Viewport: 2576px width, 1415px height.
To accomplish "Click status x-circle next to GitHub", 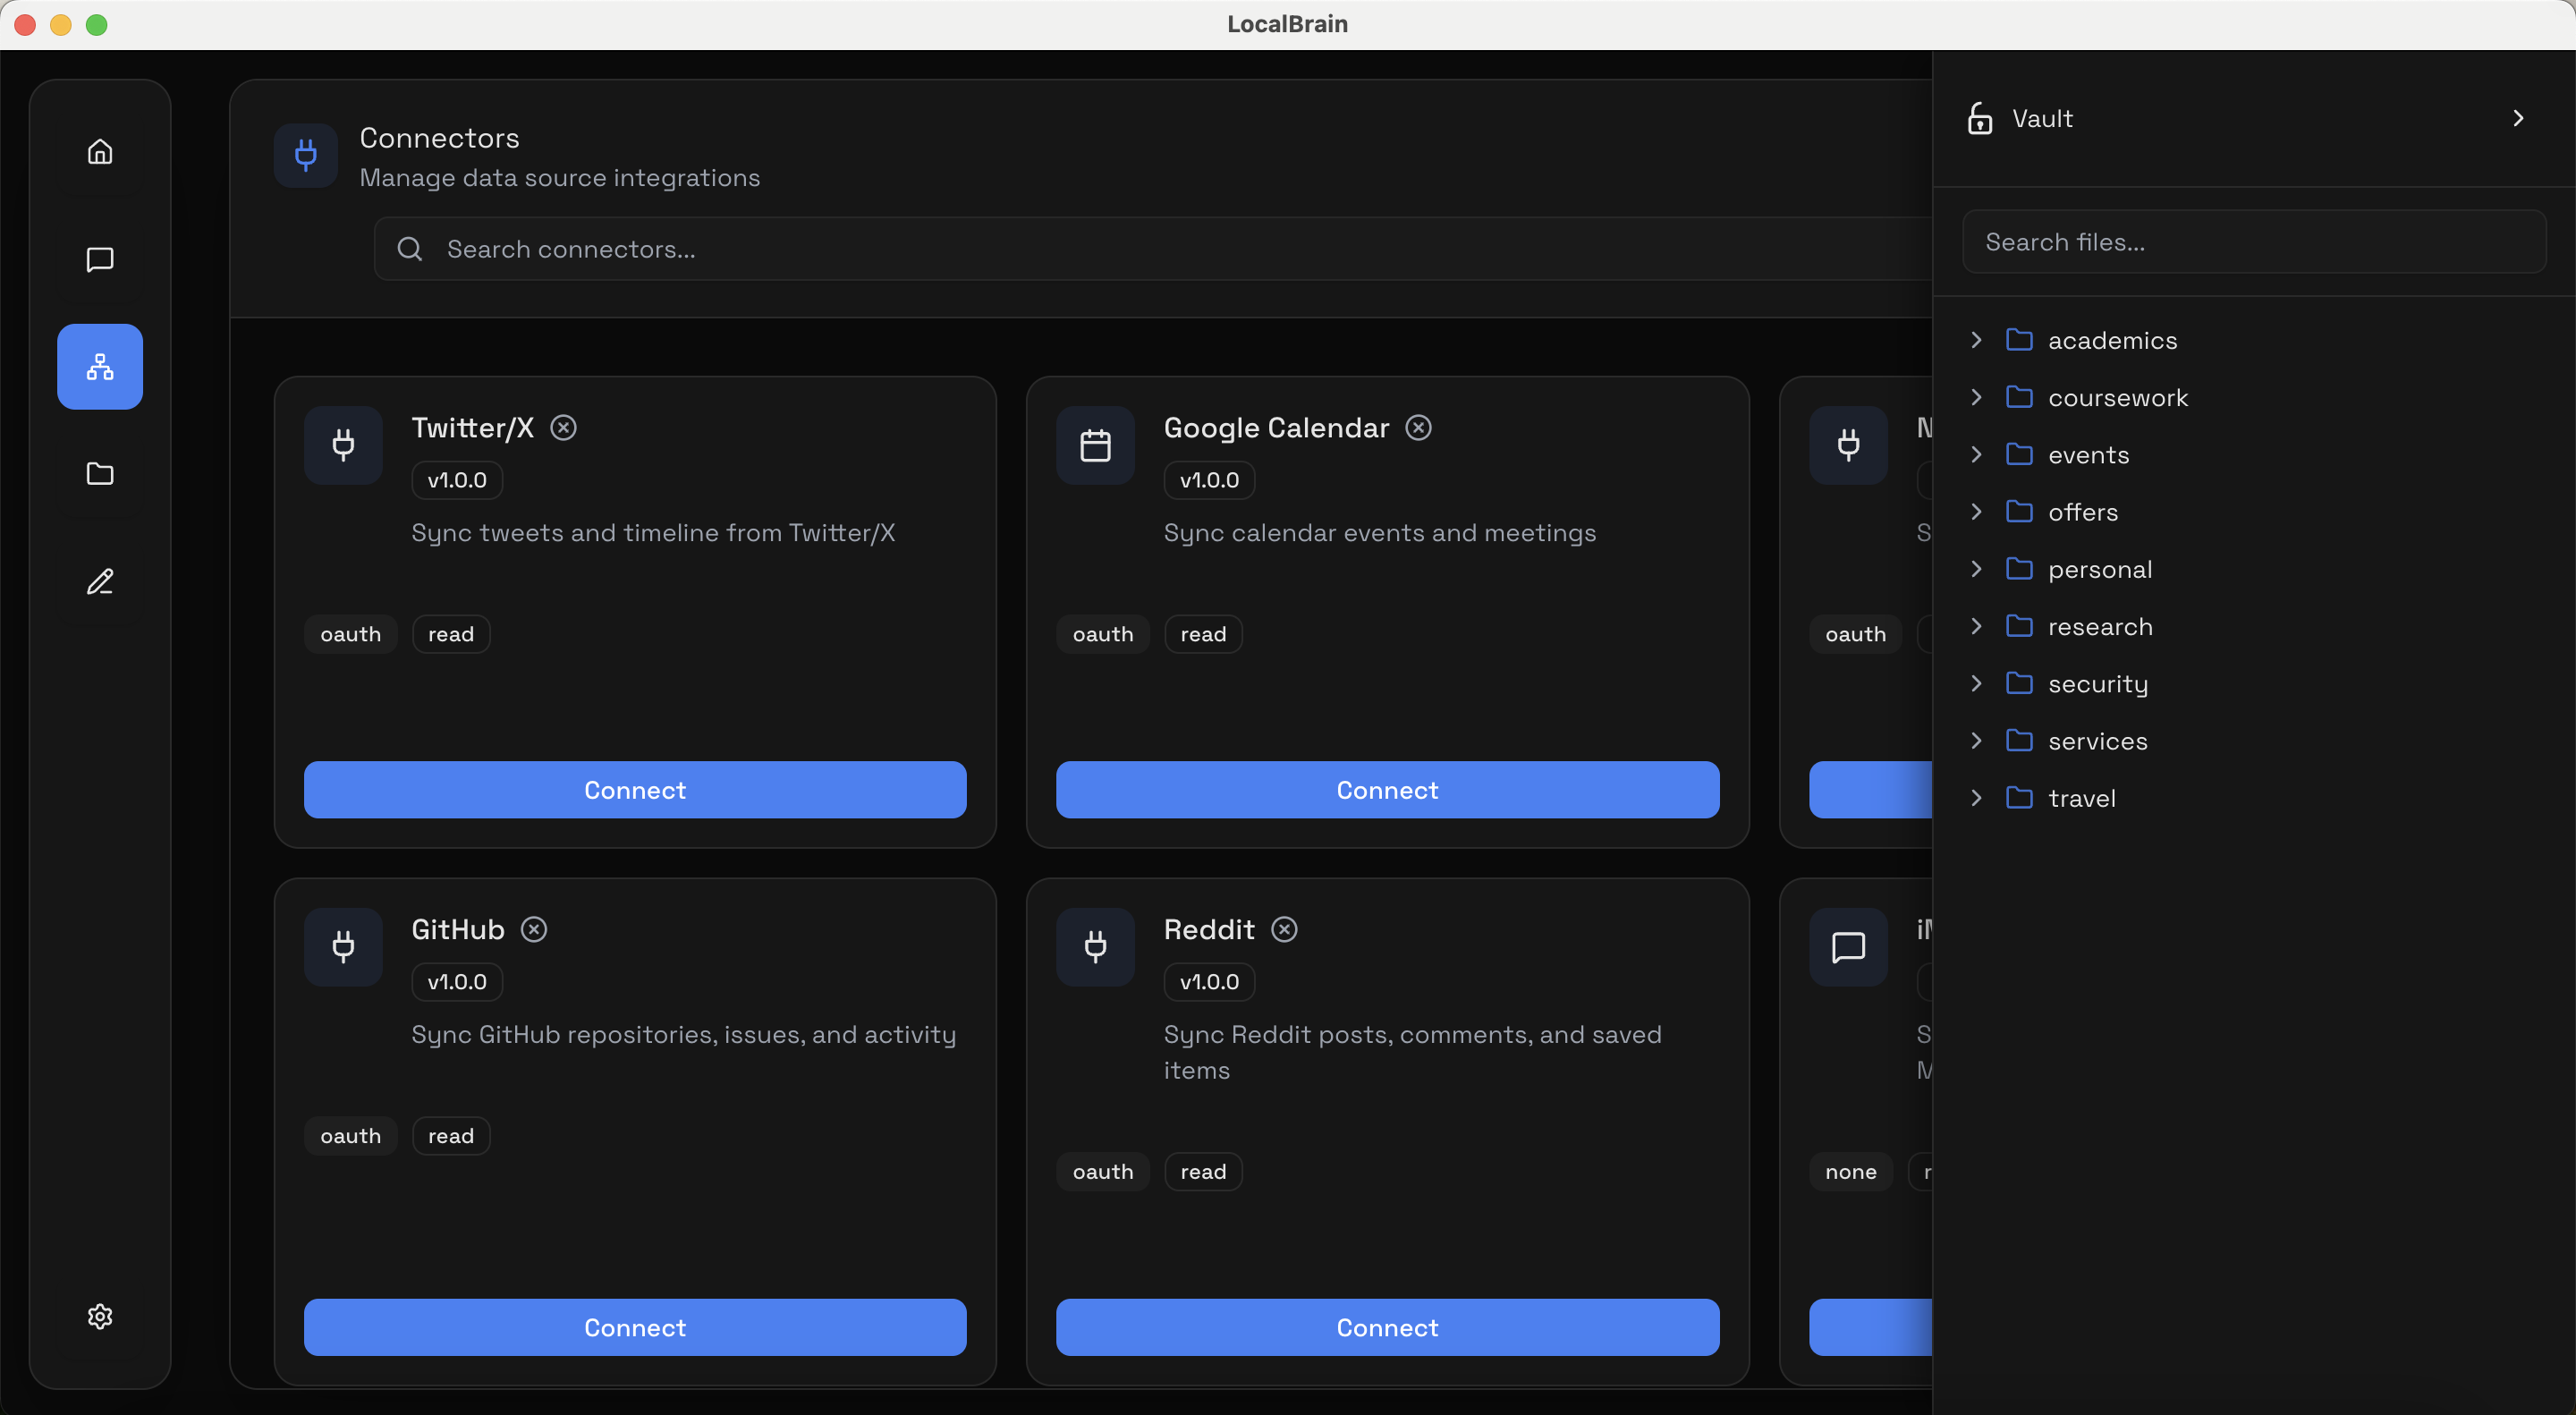I will [534, 930].
